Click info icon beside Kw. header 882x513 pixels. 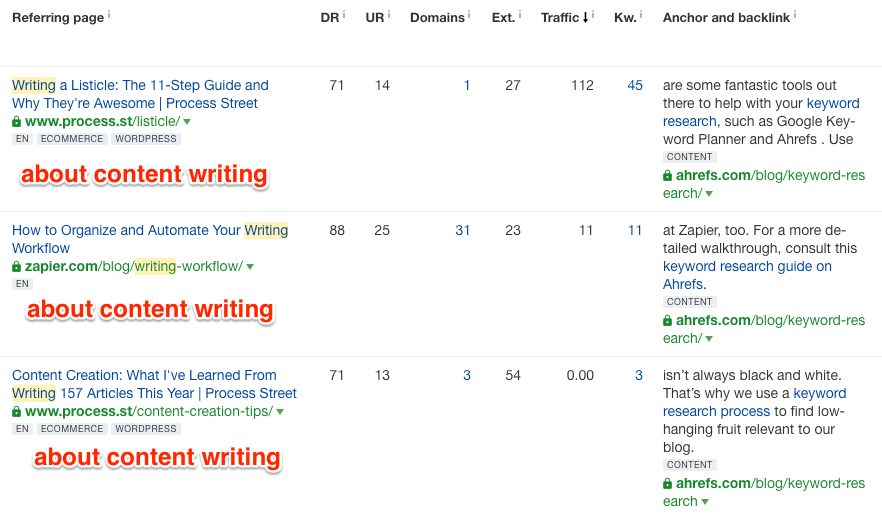click(x=641, y=15)
